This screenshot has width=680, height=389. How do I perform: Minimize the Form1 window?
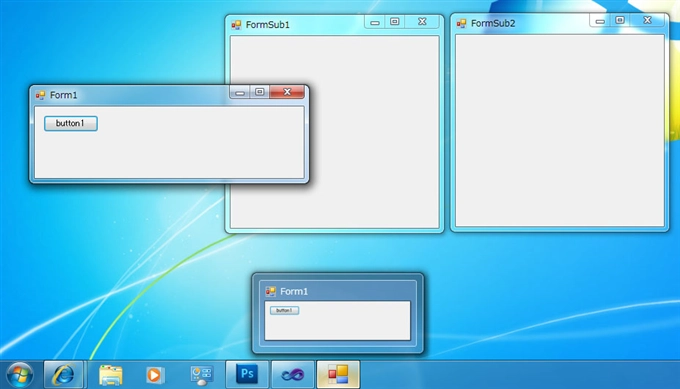pos(239,92)
